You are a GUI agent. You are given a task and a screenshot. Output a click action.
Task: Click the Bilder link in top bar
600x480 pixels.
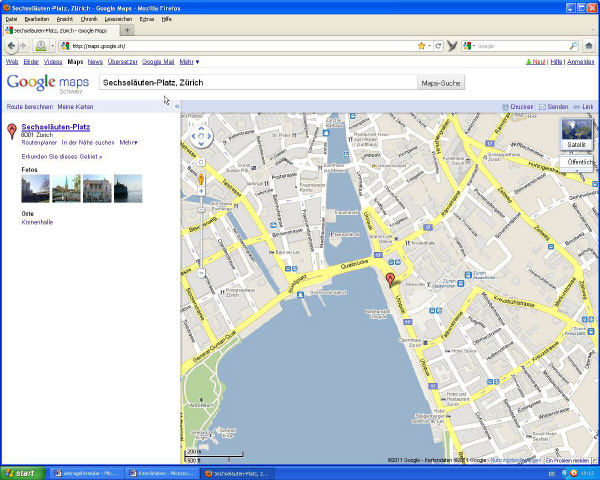pyautogui.click(x=31, y=62)
